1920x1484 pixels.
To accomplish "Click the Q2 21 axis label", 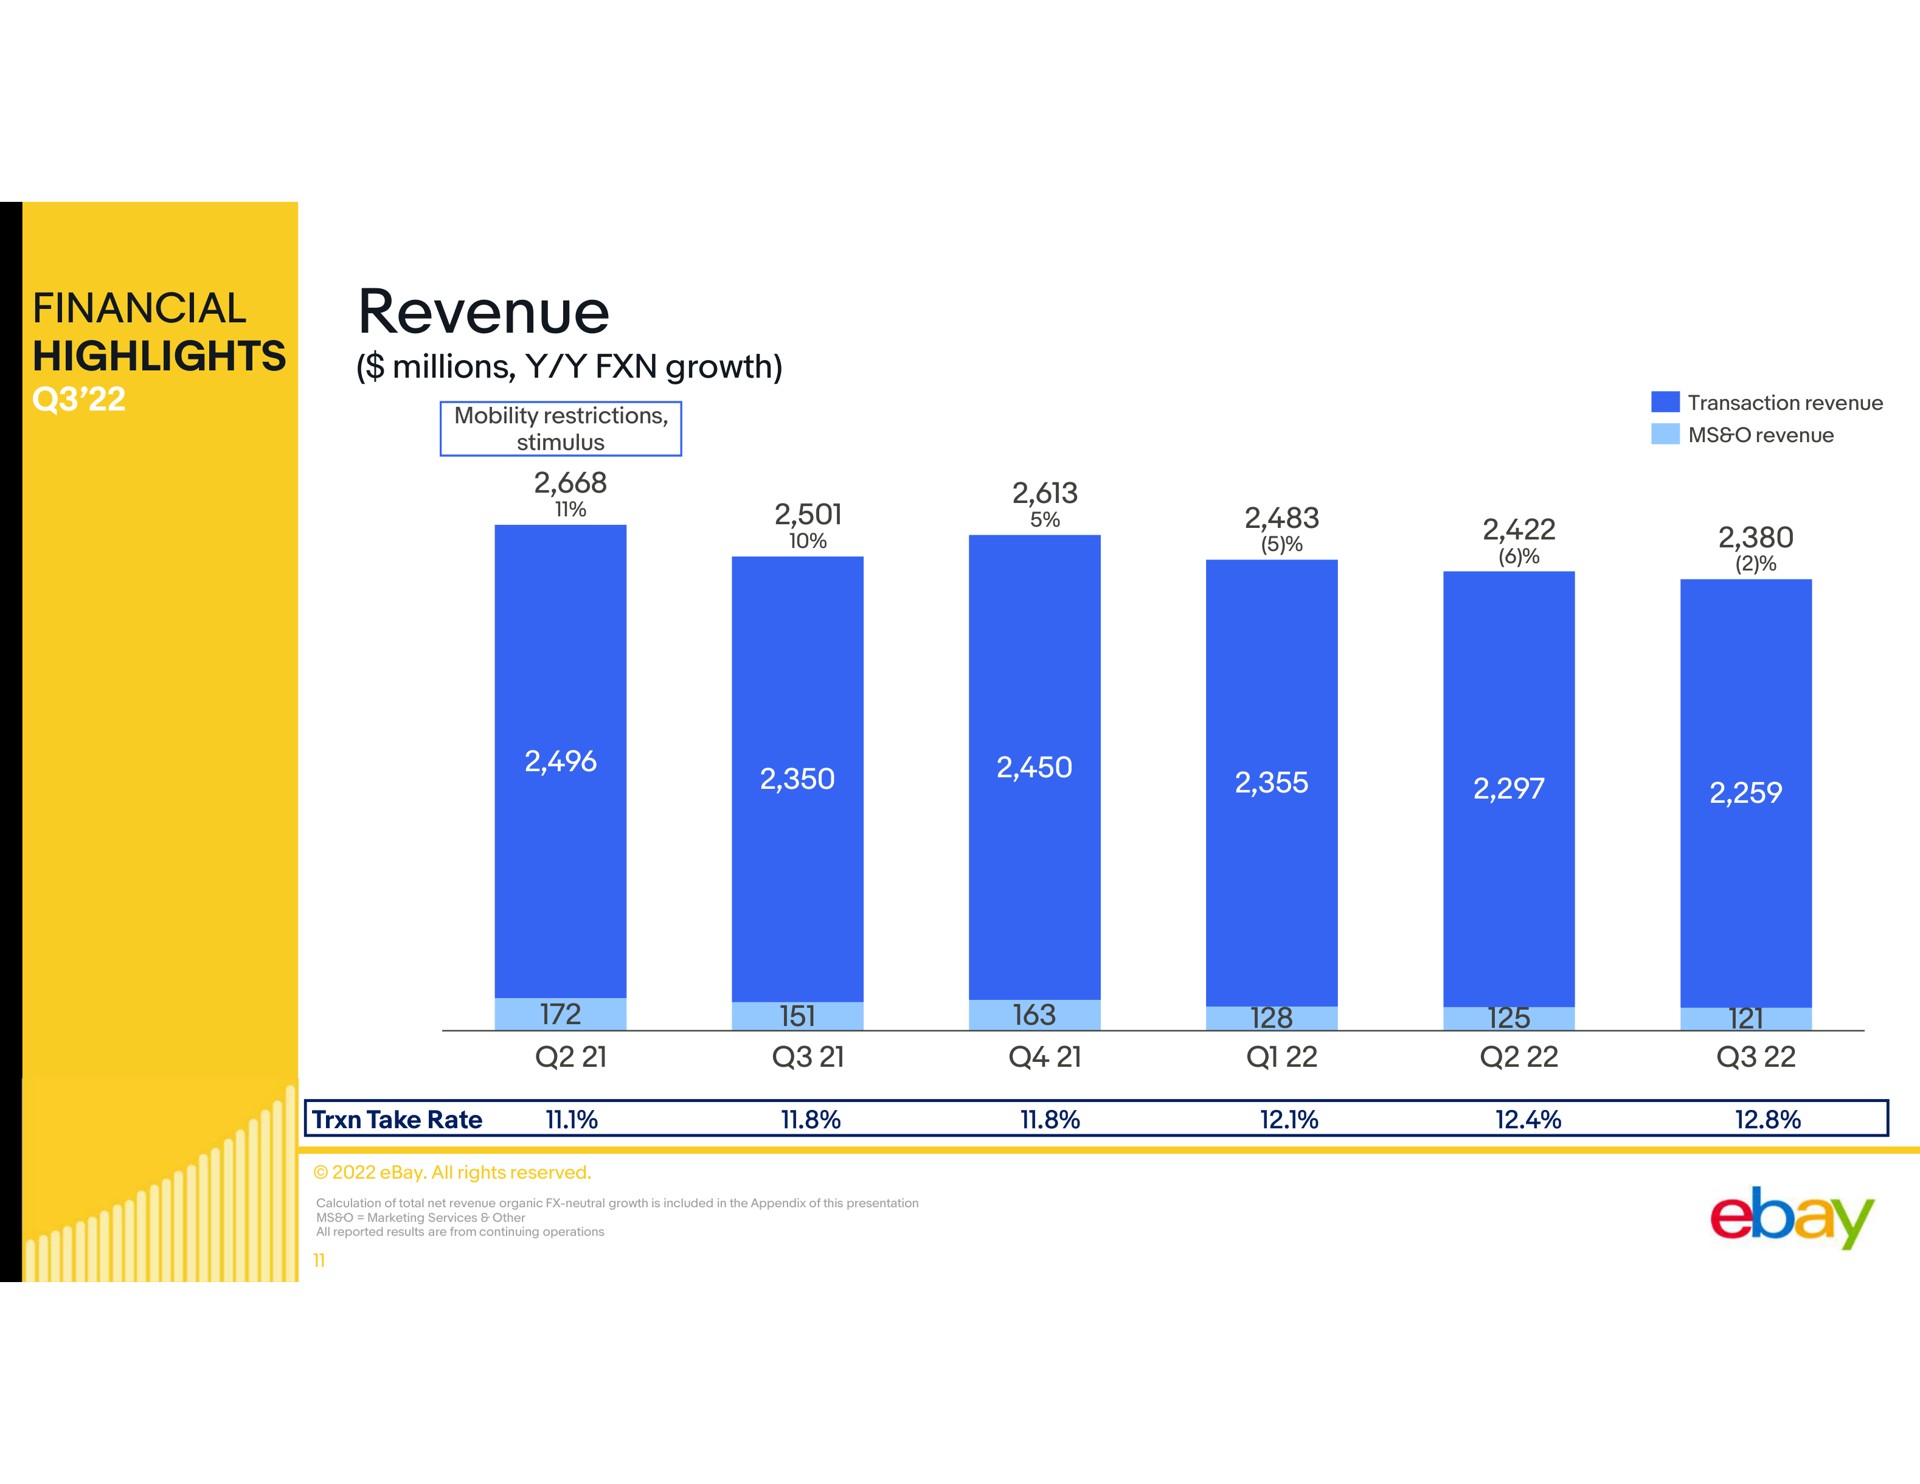I will pyautogui.click(x=571, y=1057).
